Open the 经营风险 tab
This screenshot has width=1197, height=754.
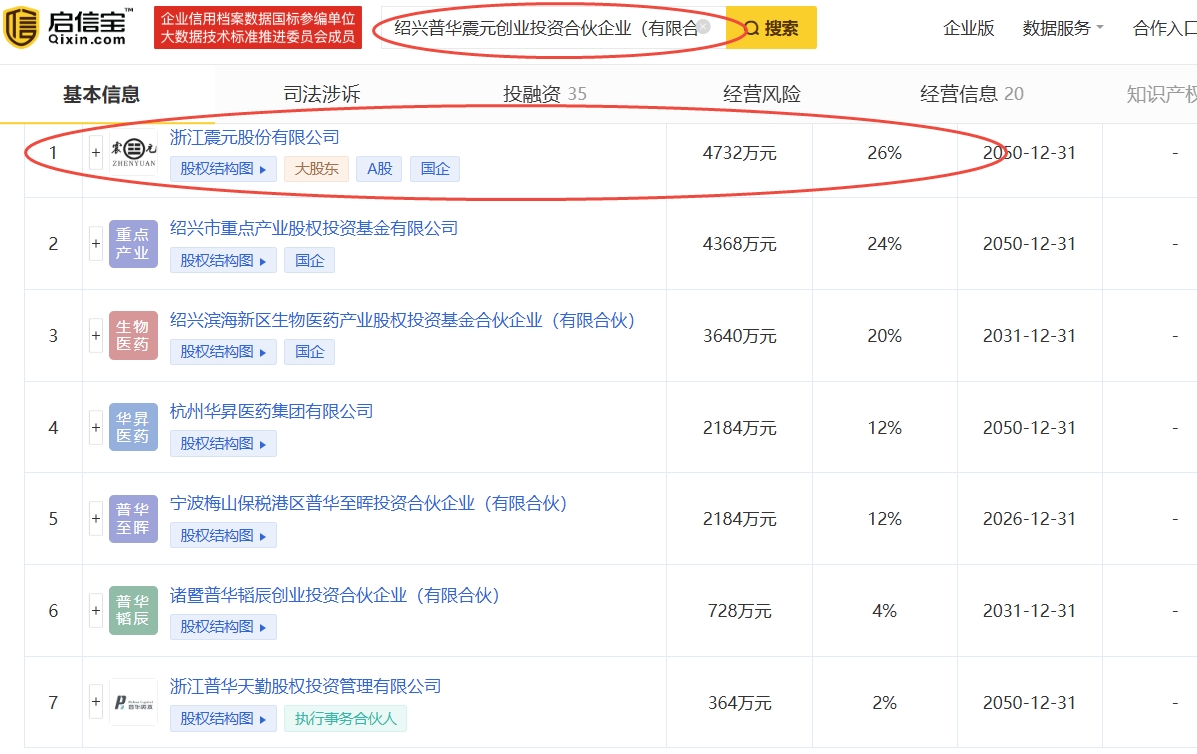click(762, 95)
